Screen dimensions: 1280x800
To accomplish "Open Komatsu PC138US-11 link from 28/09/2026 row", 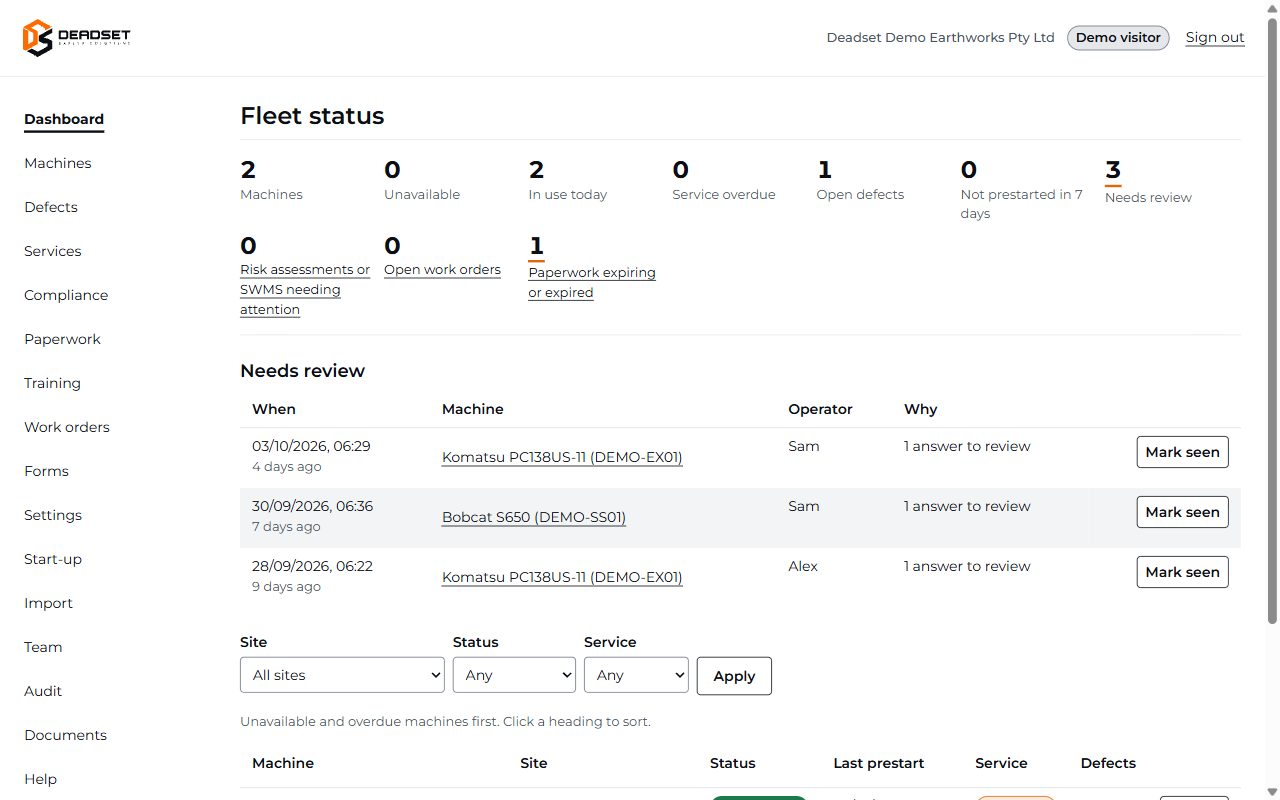I will tap(562, 578).
